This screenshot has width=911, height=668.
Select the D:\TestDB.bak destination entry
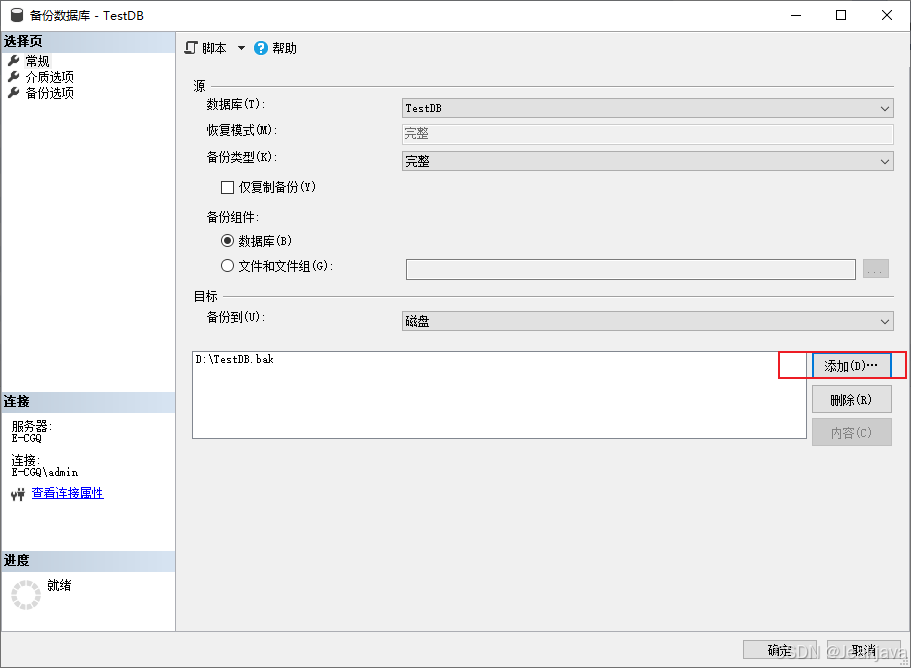click(x=234, y=360)
